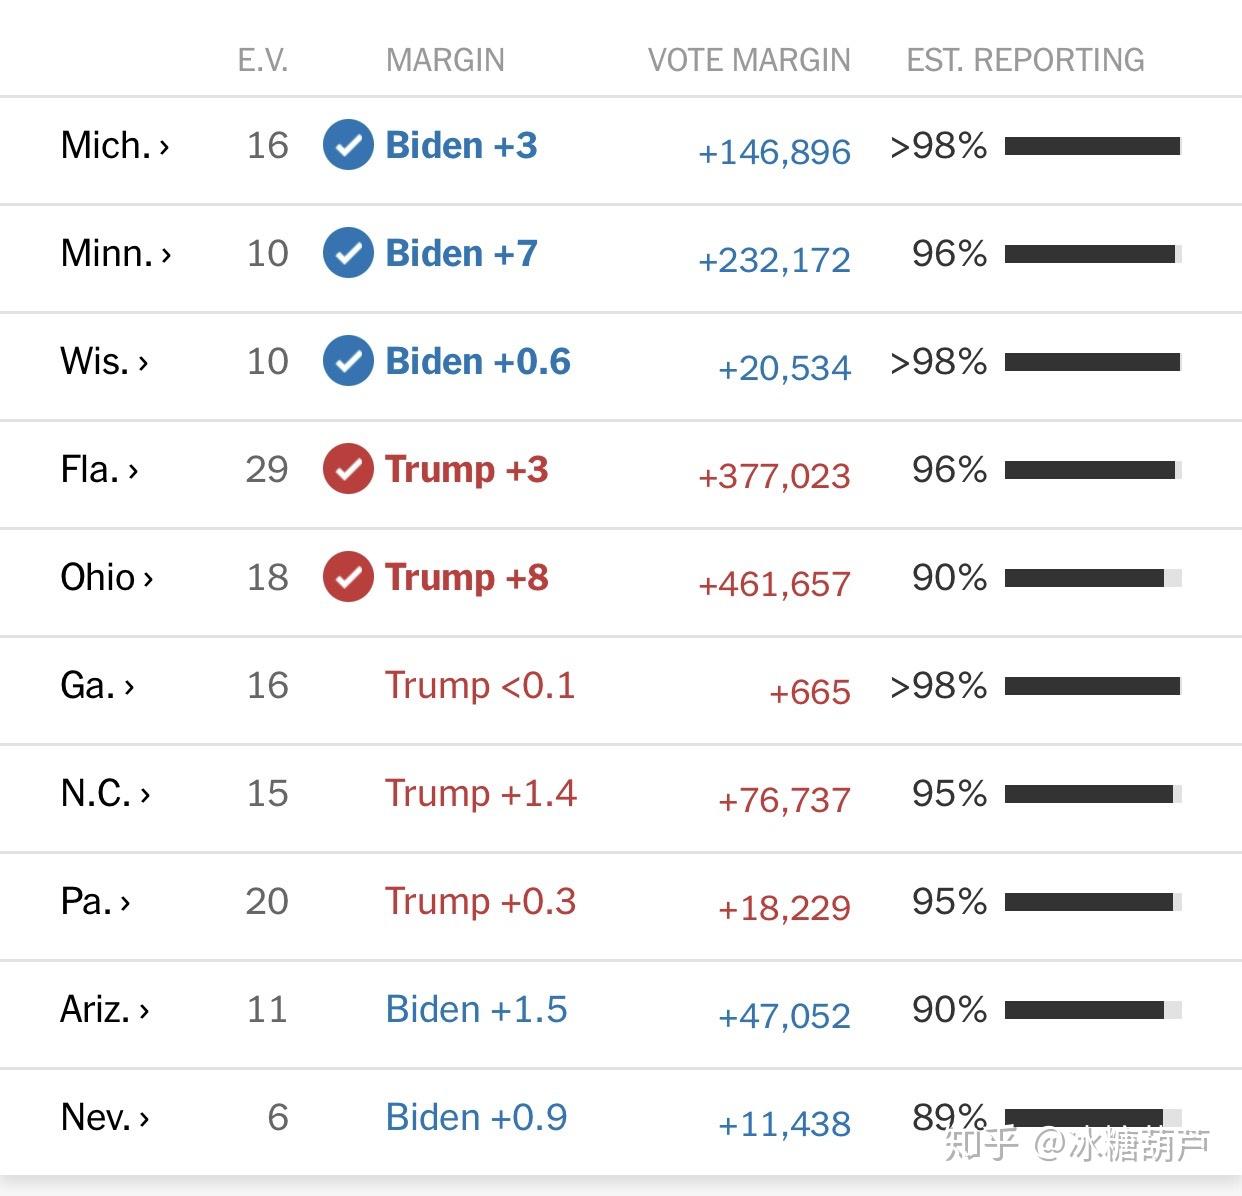The height and width of the screenshot is (1196, 1242).
Task: Open the Ga. state details chevron
Action: click(x=129, y=687)
